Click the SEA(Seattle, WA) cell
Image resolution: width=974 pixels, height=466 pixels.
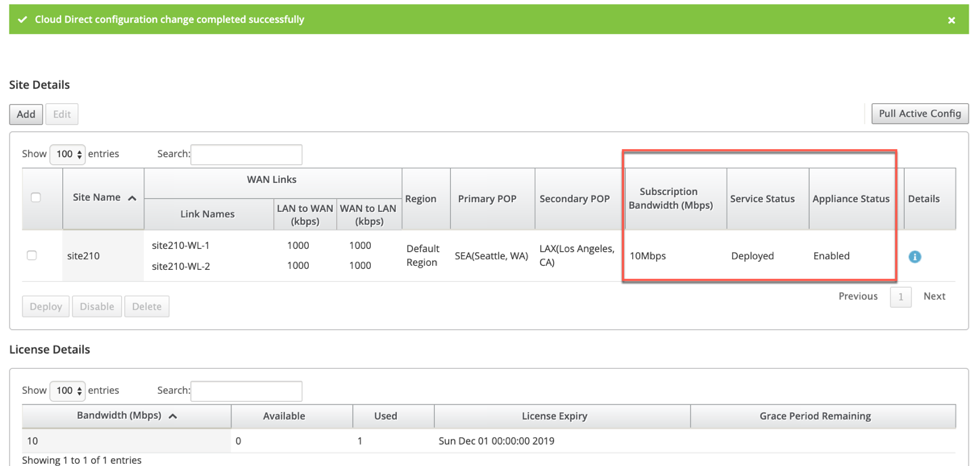[491, 255]
